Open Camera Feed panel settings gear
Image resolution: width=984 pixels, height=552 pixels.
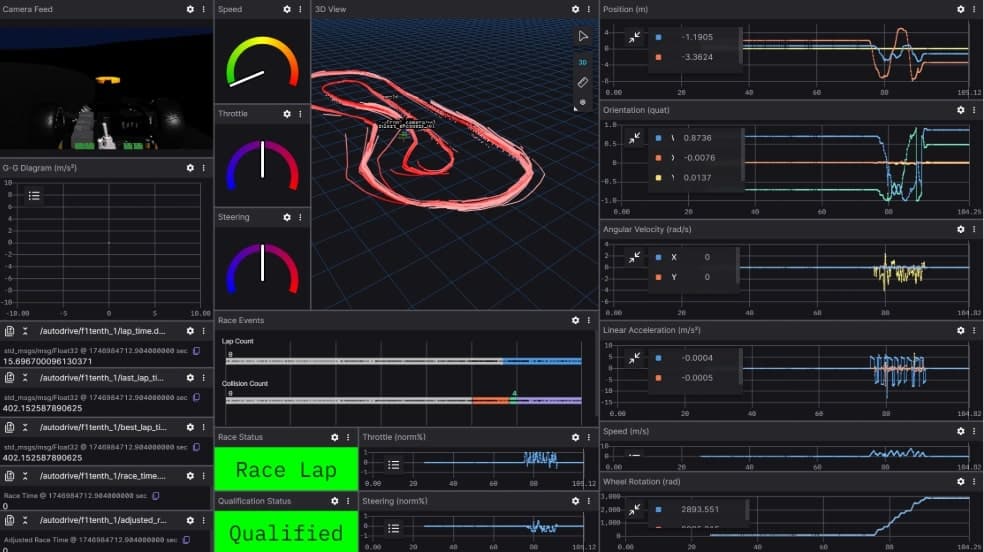[x=190, y=9]
